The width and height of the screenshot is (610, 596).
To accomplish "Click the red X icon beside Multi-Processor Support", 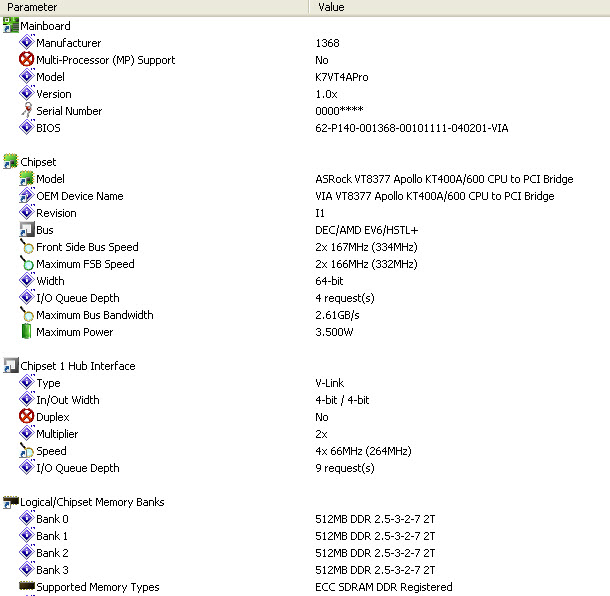I will [27, 60].
